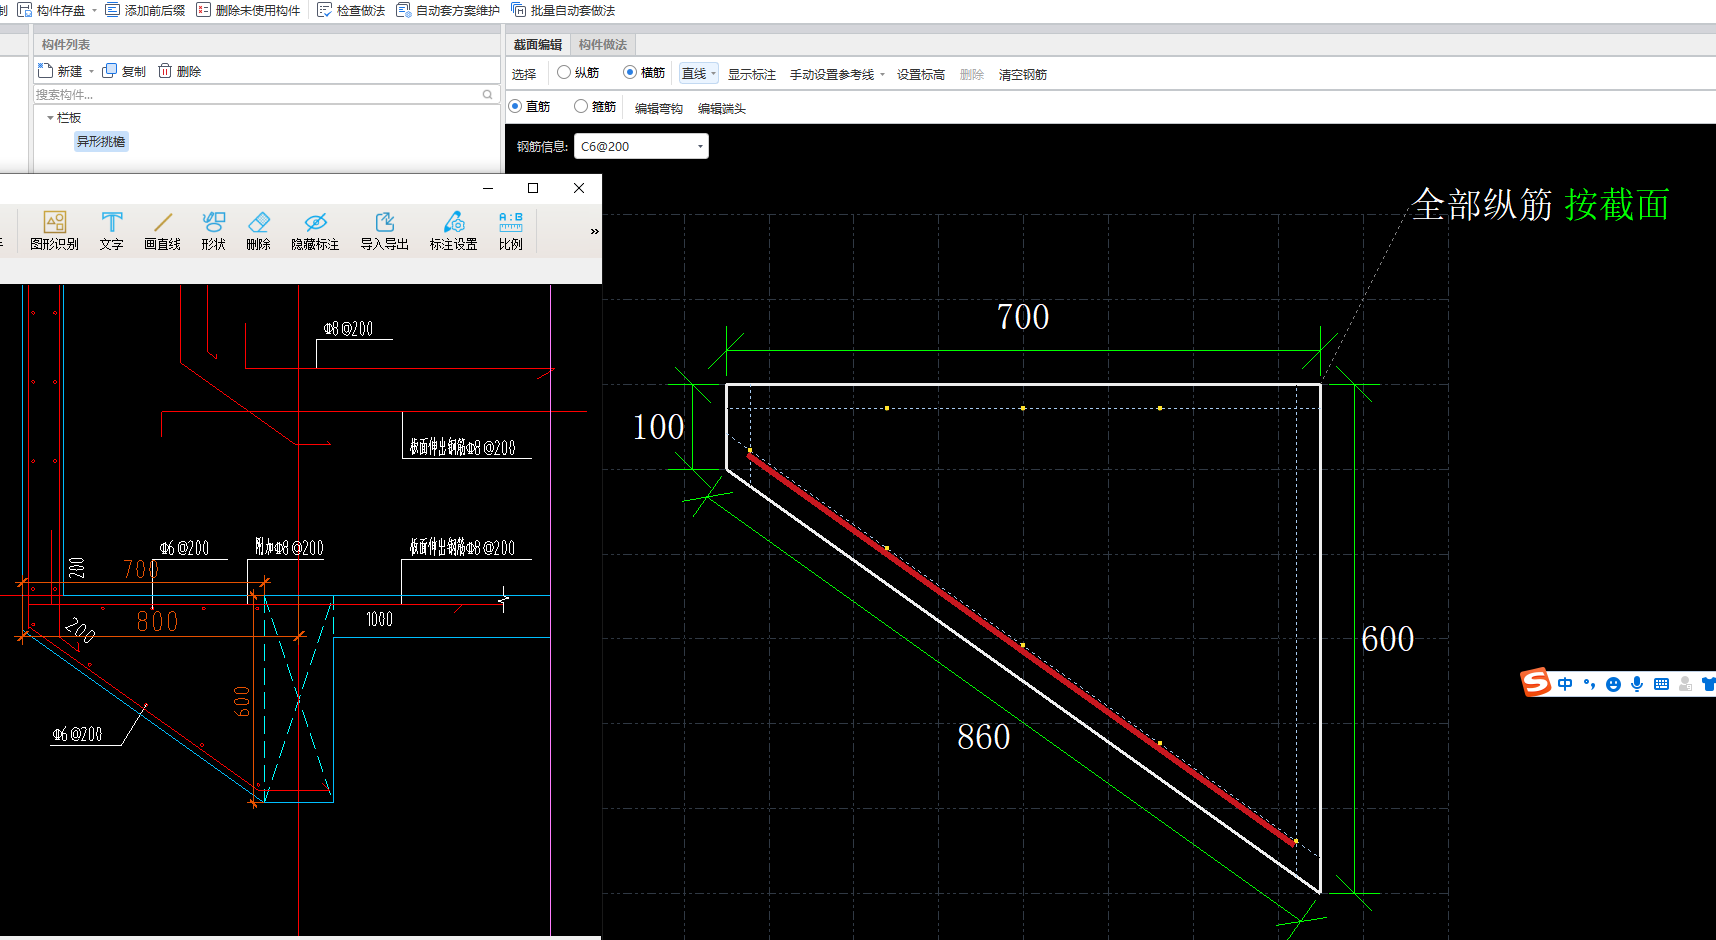Switch to the 构件做法 tab
This screenshot has width=1716, height=940.
click(603, 45)
